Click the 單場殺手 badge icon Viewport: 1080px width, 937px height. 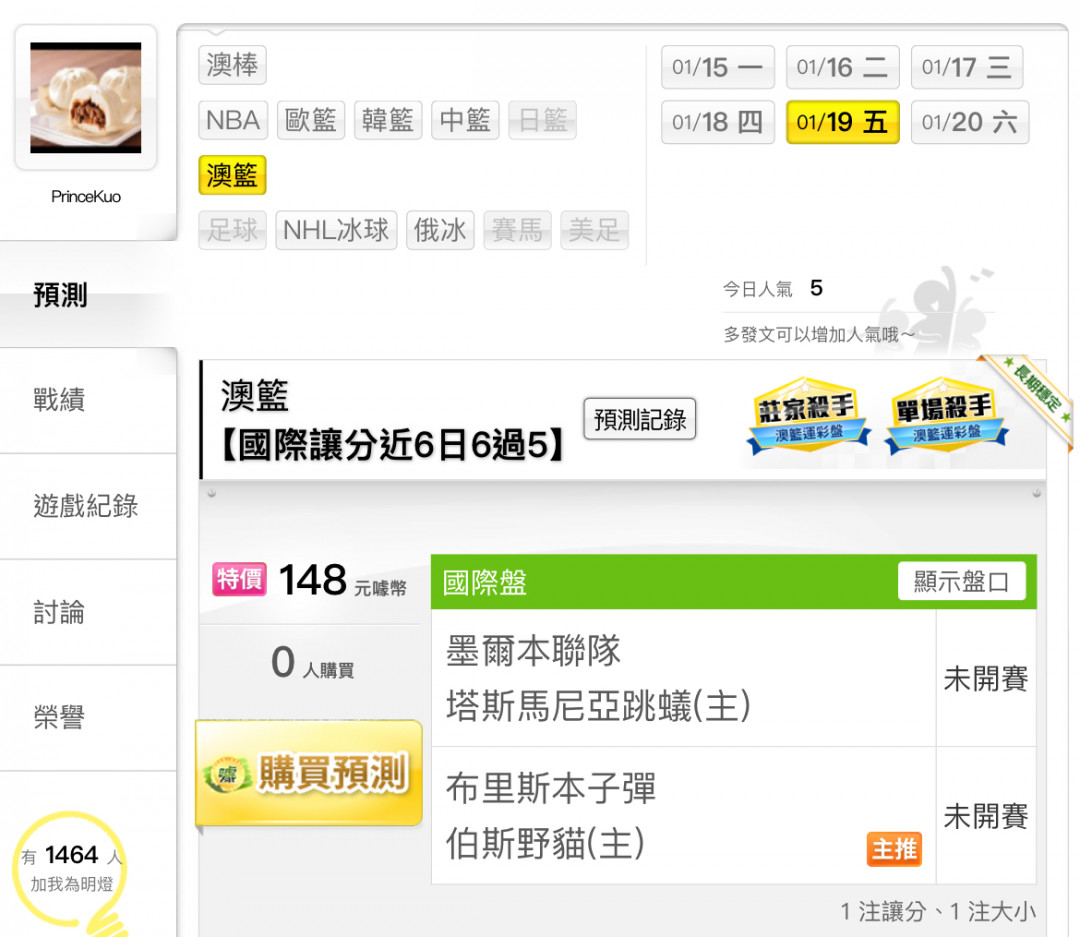(946, 415)
